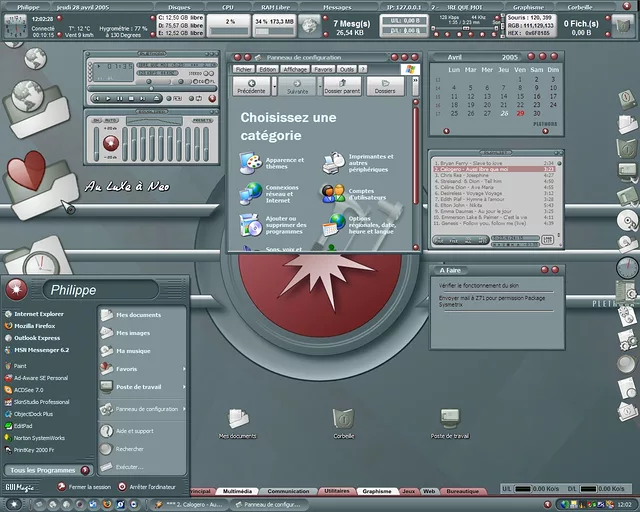Open the Apparence et thèmes category
Viewport: 640px width, 512px height.
pos(250,162)
